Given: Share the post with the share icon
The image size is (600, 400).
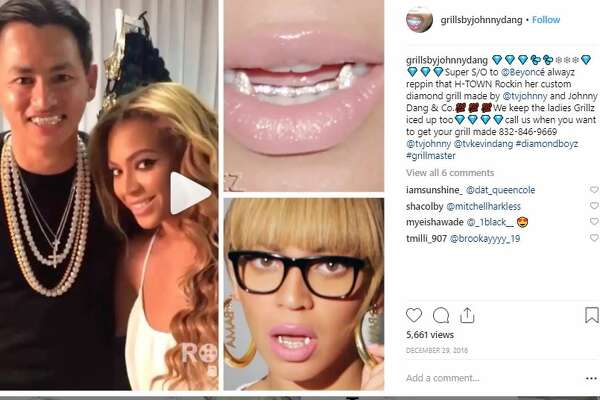Looking at the screenshot, I should pos(467,315).
